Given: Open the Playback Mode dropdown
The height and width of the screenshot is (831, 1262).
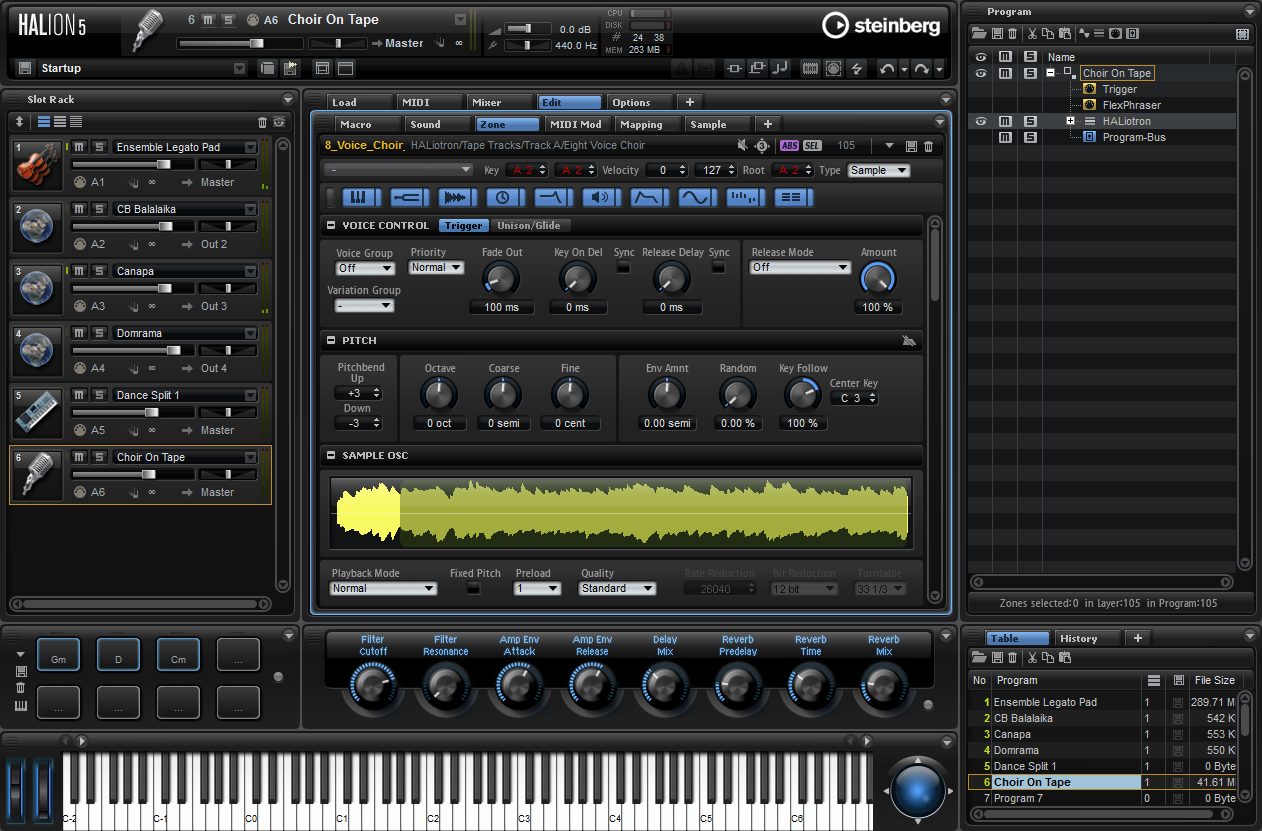Looking at the screenshot, I should [x=384, y=589].
